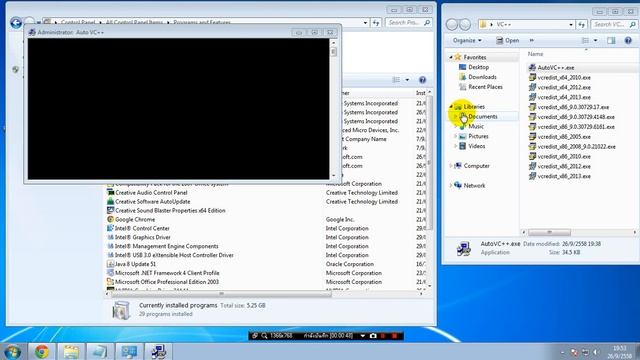Select vcredist_x86_2008_9.0.21022.exe file
This screenshot has width=640, height=360.
(572, 147)
